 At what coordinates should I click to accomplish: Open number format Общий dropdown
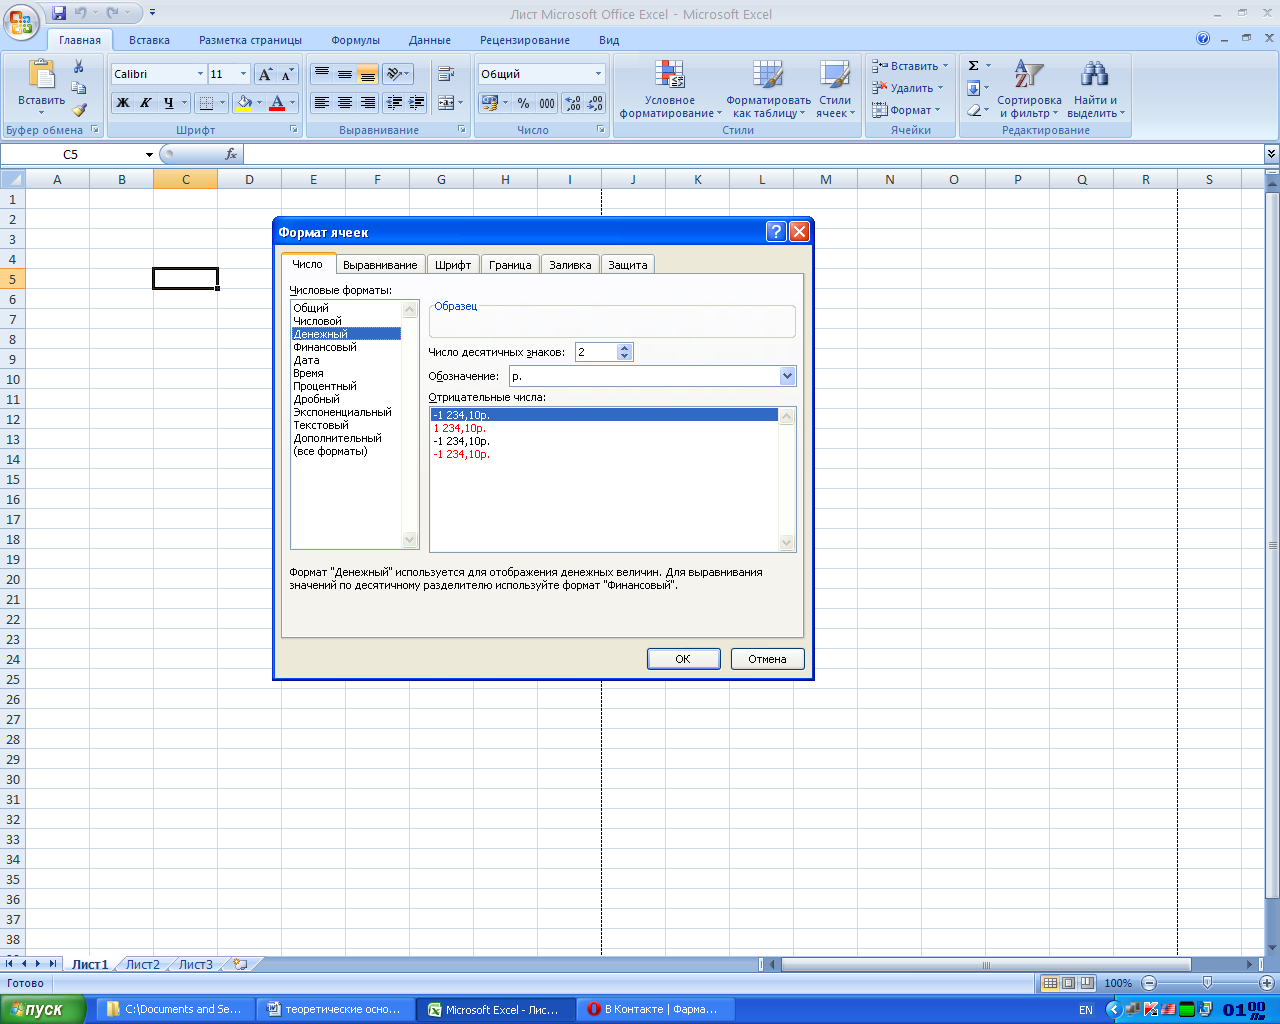click(x=598, y=74)
